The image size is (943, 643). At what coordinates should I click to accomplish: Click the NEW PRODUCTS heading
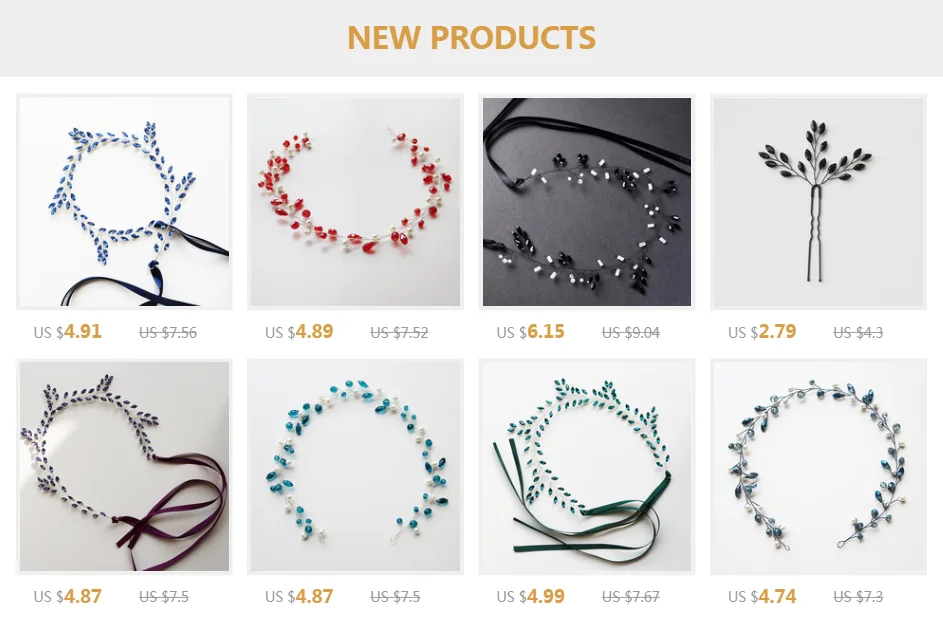(x=472, y=37)
